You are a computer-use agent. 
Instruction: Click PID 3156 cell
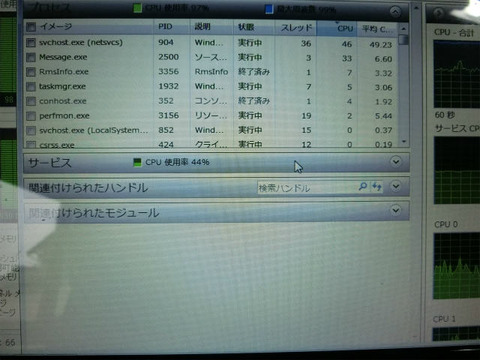[168, 116]
